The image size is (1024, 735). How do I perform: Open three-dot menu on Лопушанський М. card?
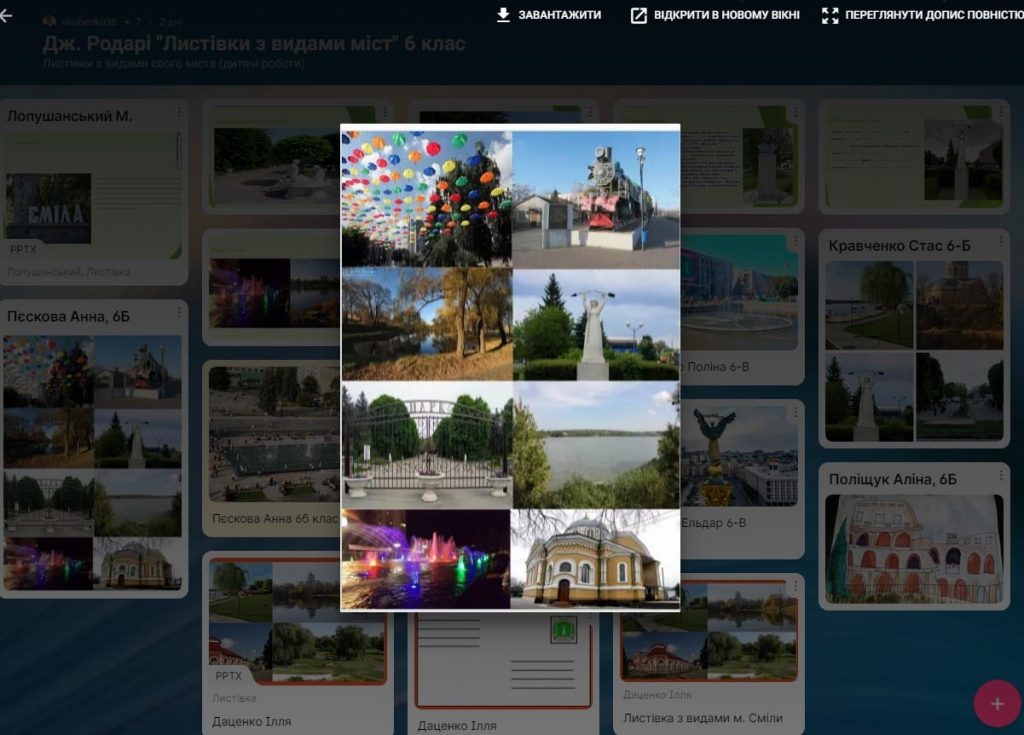(x=179, y=112)
